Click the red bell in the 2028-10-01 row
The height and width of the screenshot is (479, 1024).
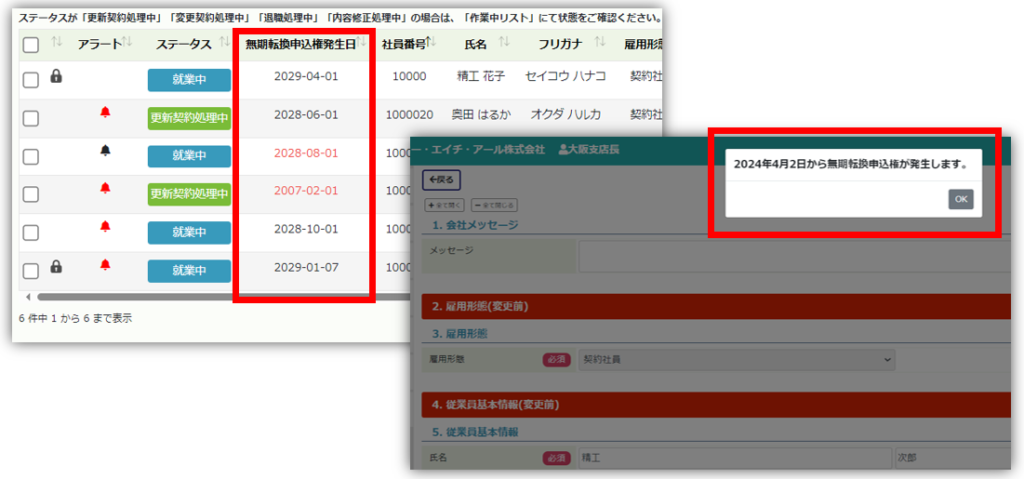(105, 227)
